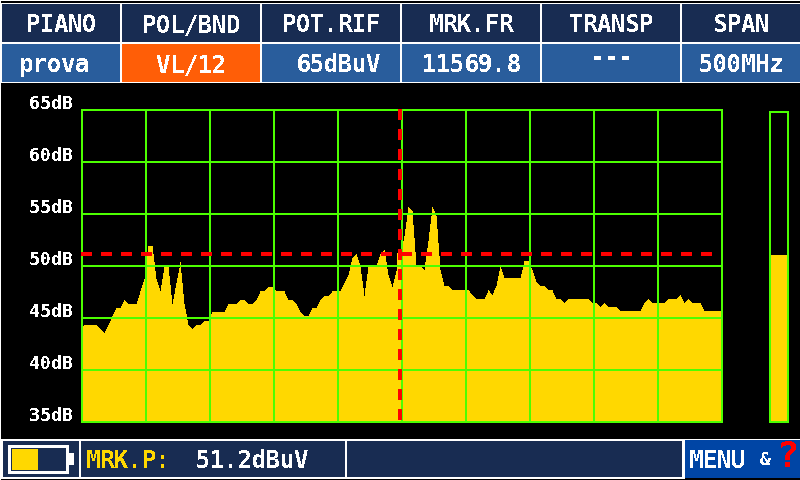
Task: Change the 500MHz span value
Action: [741, 63]
